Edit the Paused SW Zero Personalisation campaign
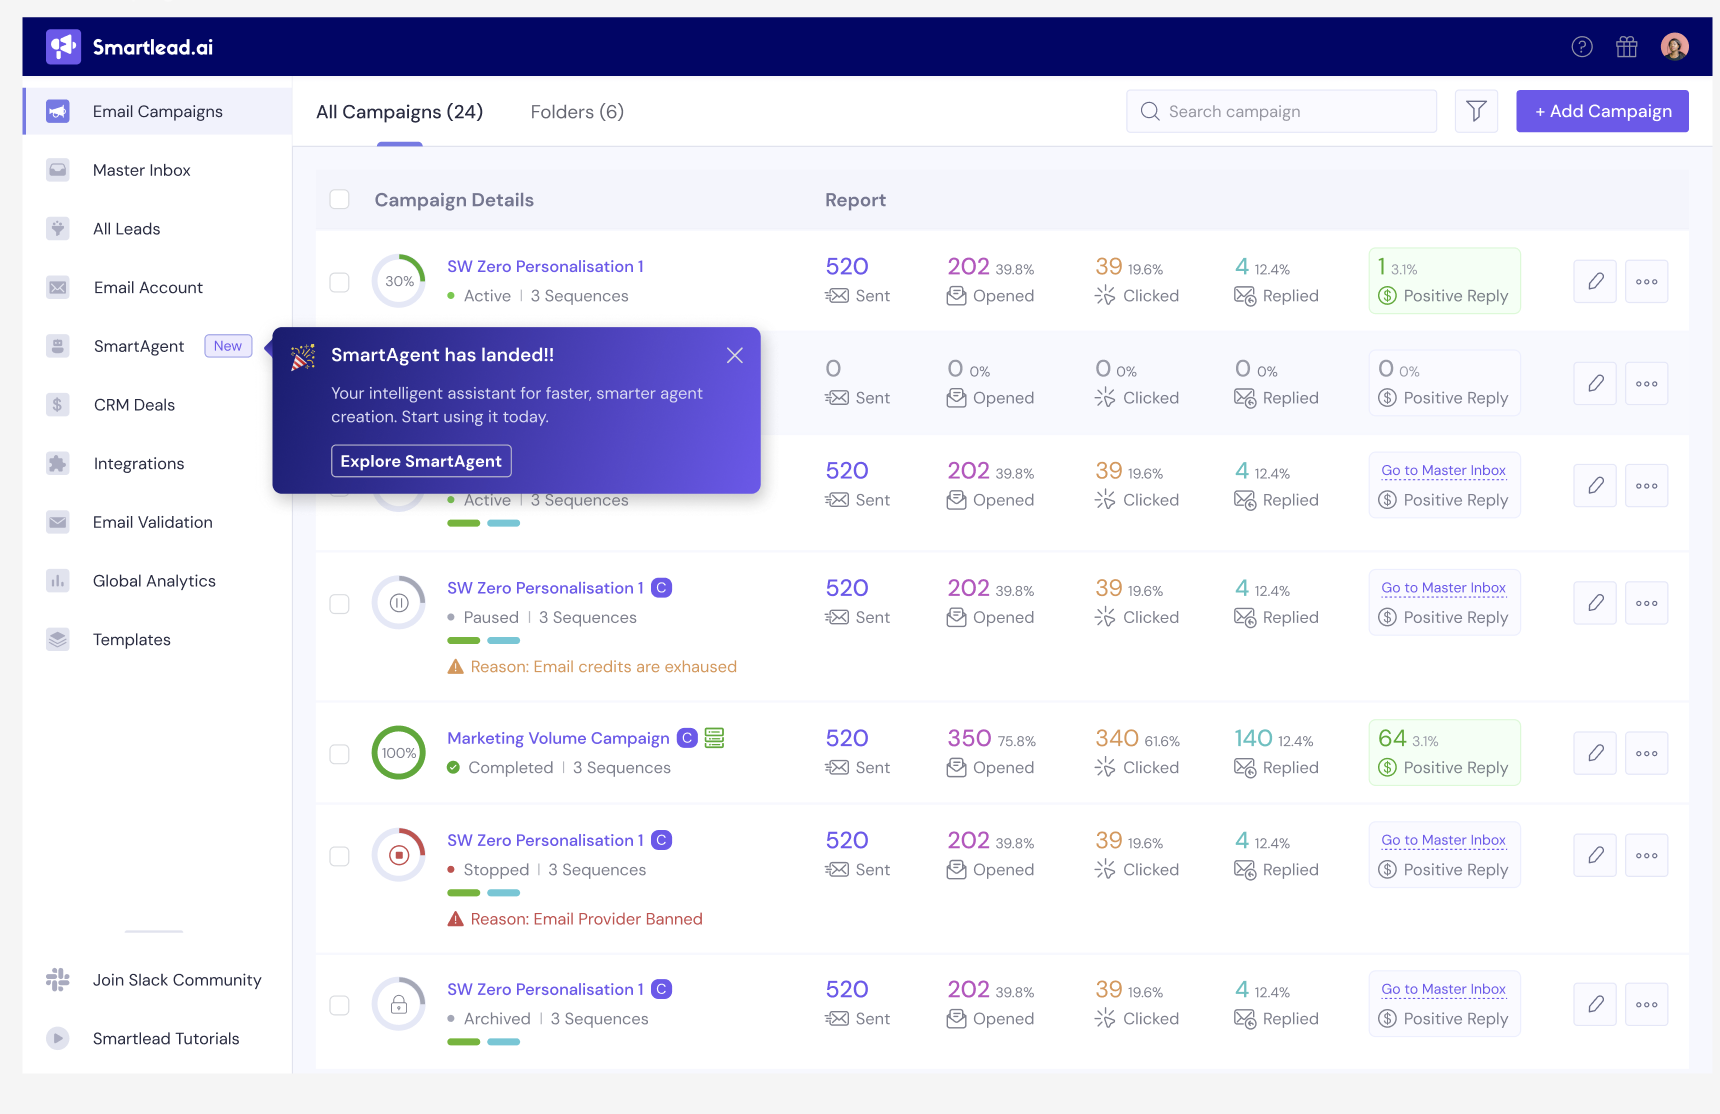The width and height of the screenshot is (1720, 1114). pyautogui.click(x=1595, y=603)
